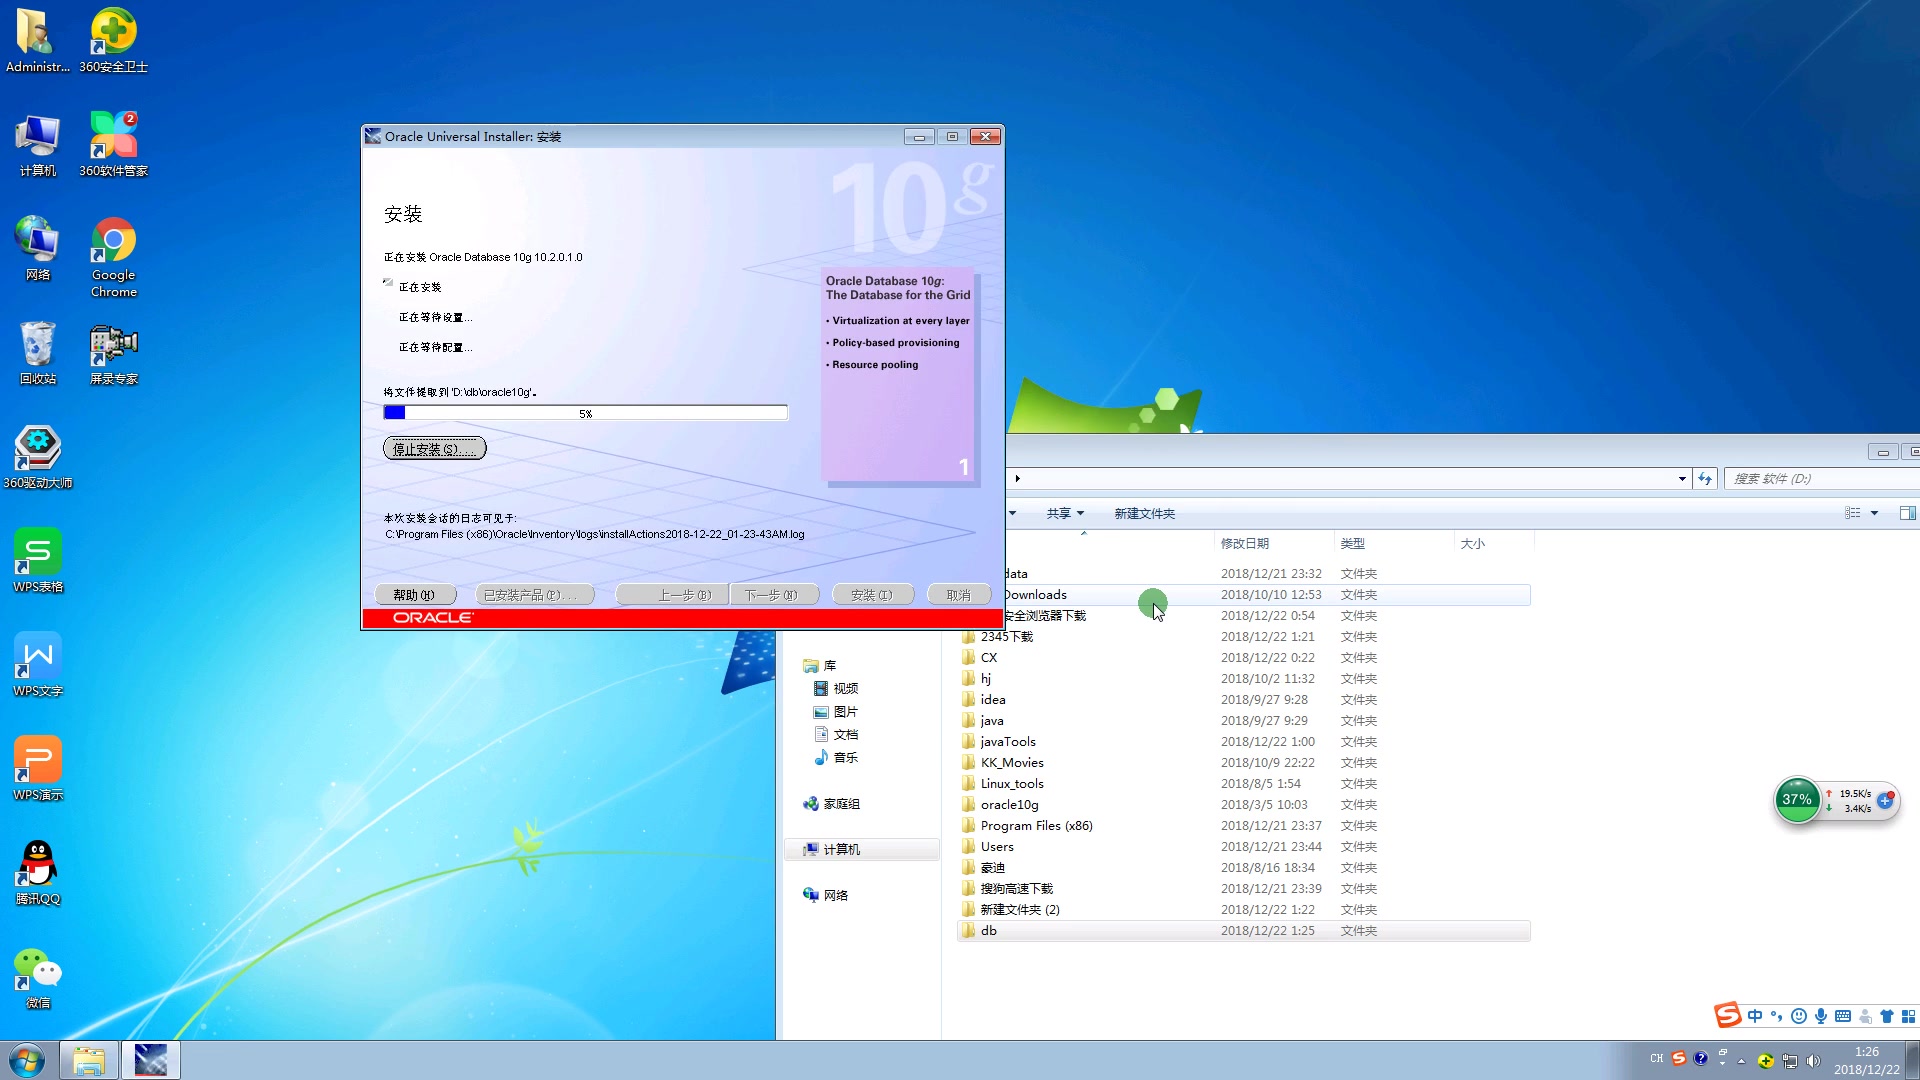
Task: Click 已安装产品 button in installer
Action: tap(534, 595)
